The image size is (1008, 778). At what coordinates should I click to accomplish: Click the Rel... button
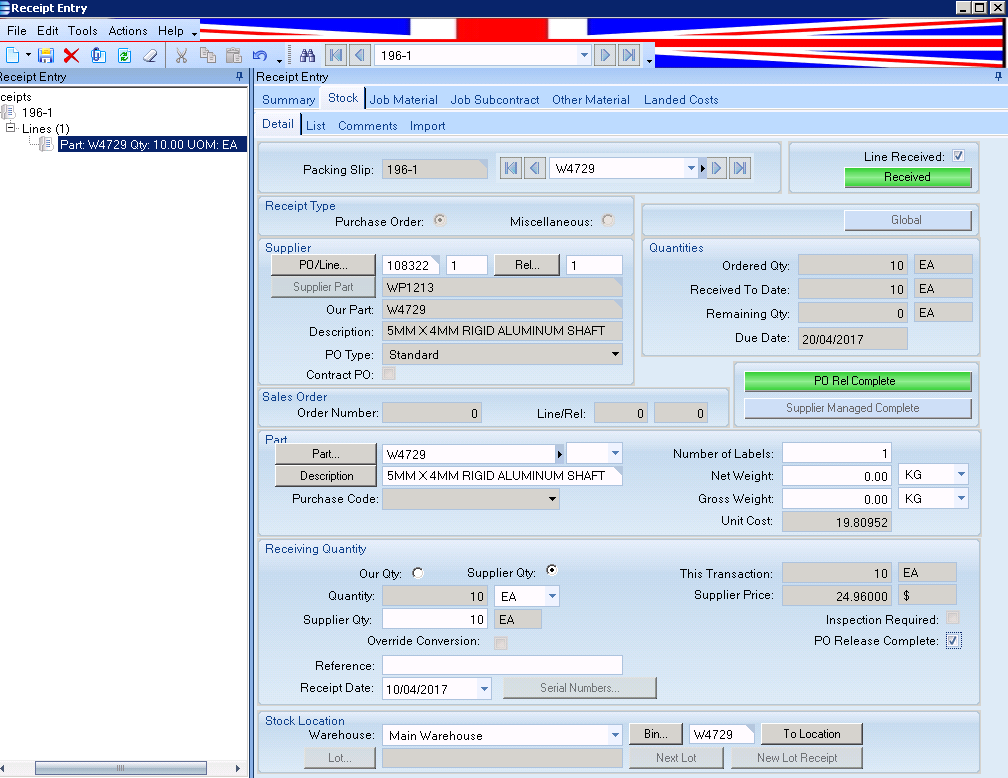pyautogui.click(x=527, y=265)
